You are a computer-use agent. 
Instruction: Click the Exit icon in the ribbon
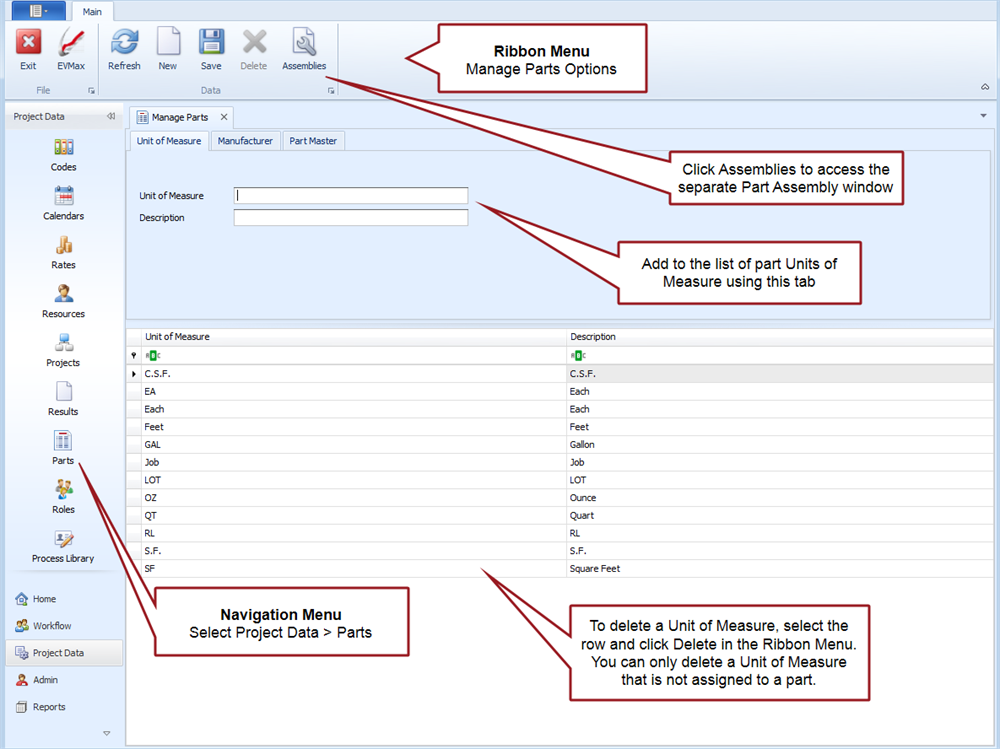[28, 48]
